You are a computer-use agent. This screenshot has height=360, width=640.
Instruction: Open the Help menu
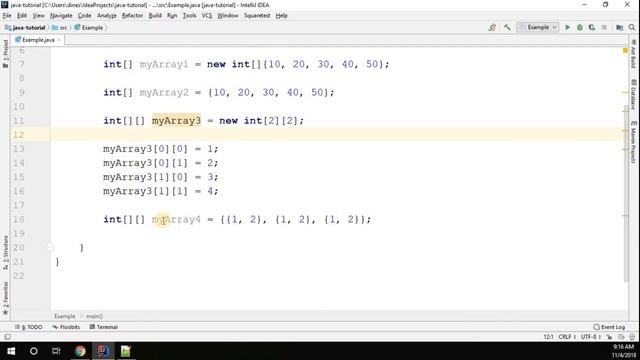(x=281, y=16)
